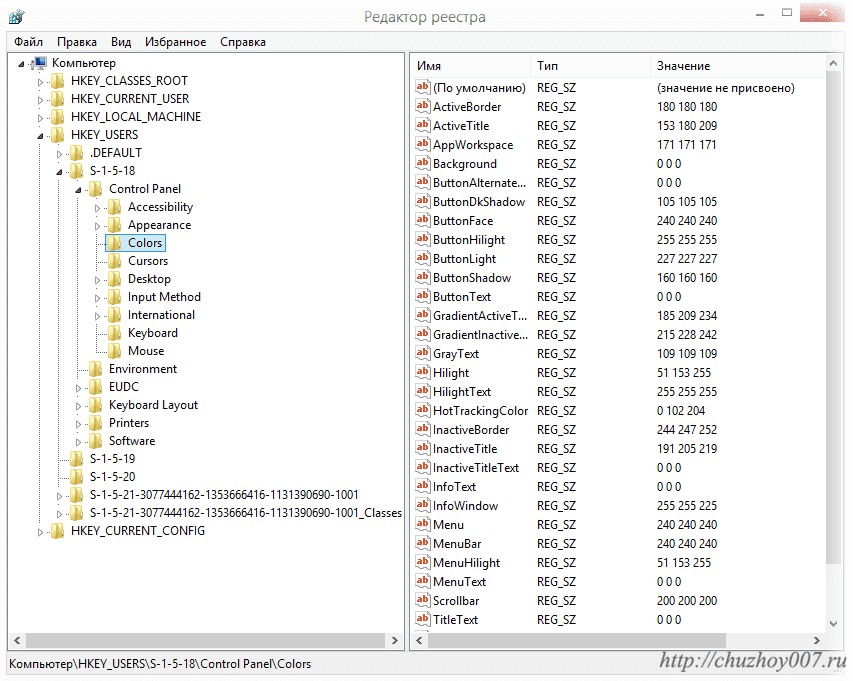Click the string icon beside Background value

(423, 163)
